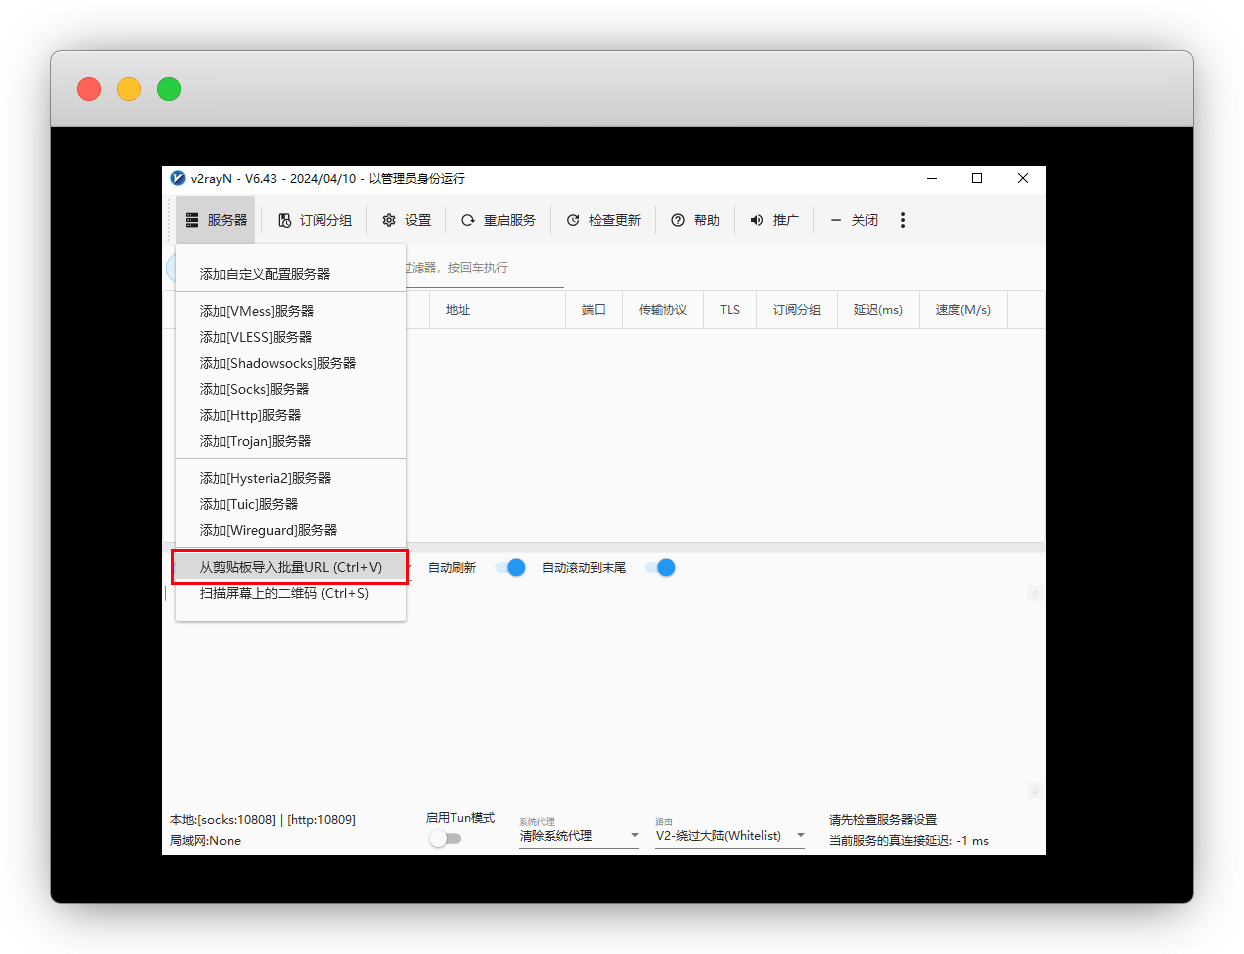
Task: Enable the 启用Tun模式 switch
Action: 444,839
